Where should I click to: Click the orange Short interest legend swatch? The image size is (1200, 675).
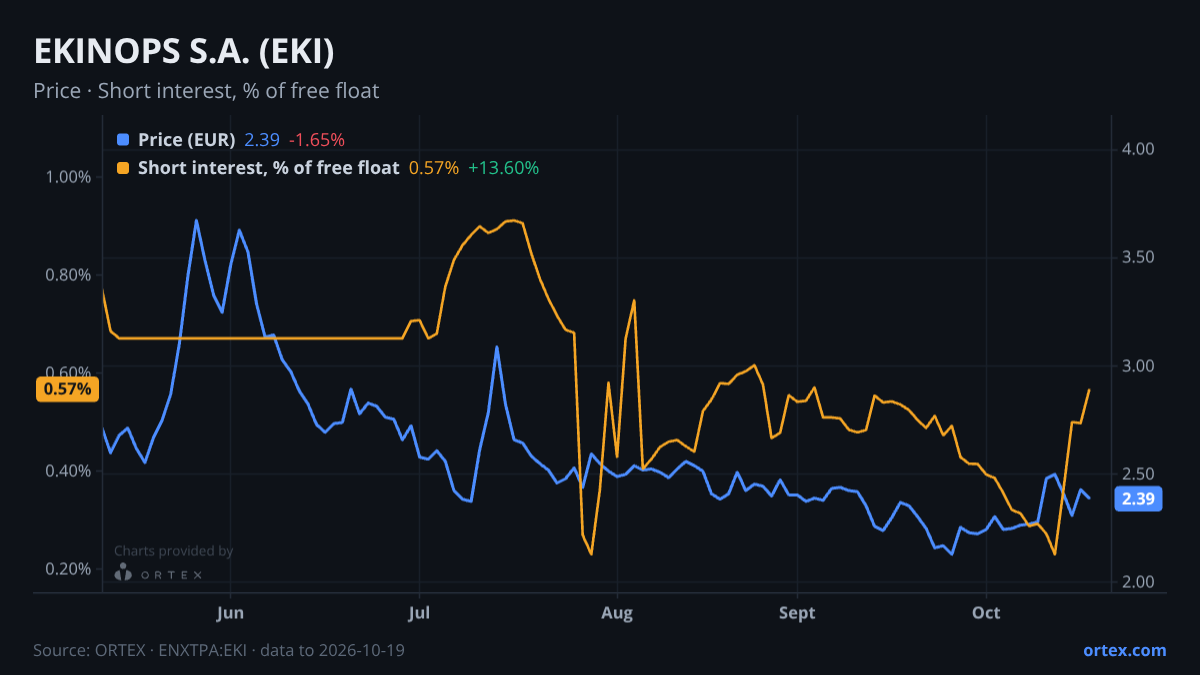pos(123,168)
